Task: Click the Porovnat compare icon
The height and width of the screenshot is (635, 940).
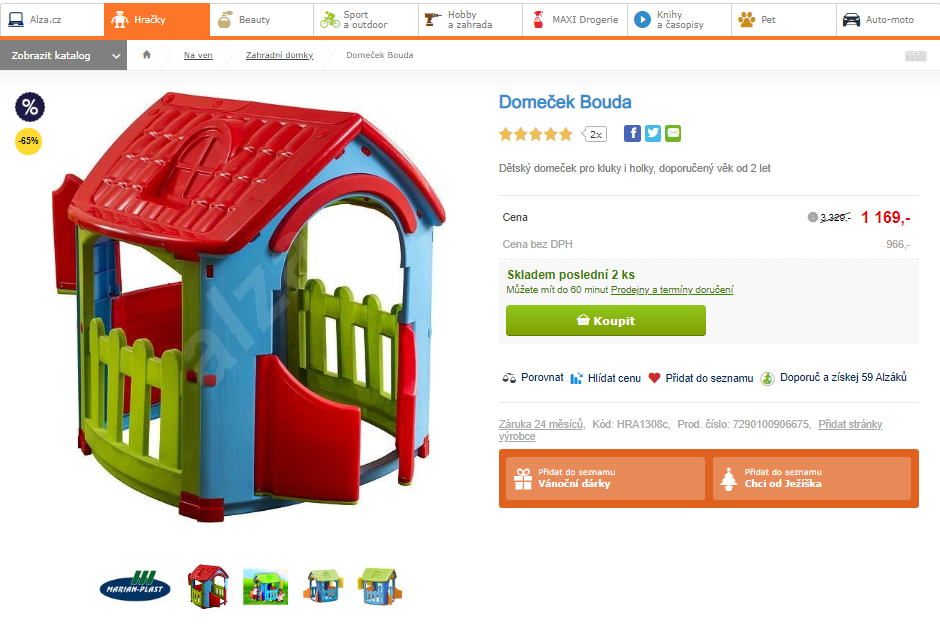Action: click(x=509, y=378)
